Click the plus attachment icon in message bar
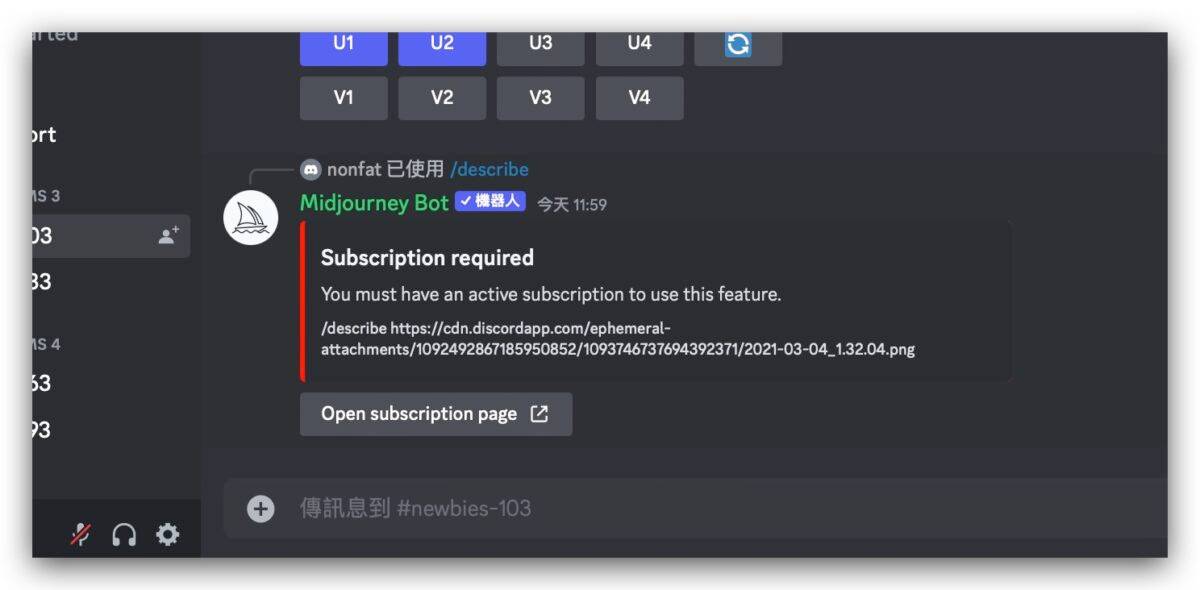The image size is (1200, 590). click(260, 509)
